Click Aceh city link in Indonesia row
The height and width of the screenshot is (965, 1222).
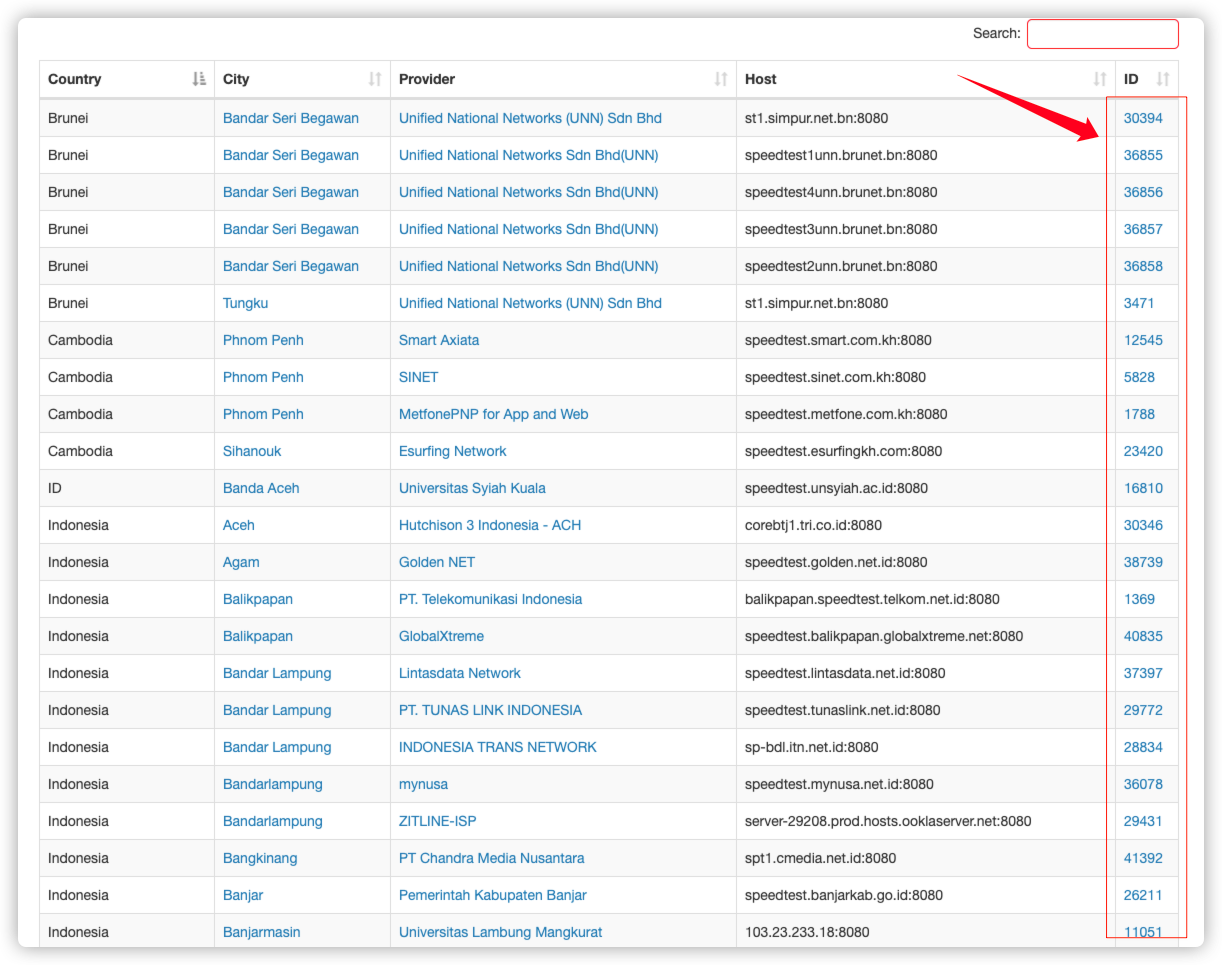pyautogui.click(x=239, y=525)
